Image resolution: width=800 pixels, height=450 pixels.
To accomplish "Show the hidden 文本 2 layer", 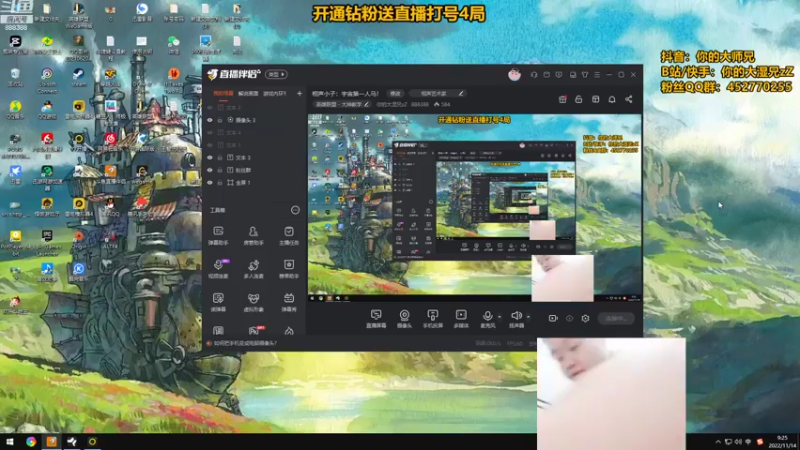I will (210, 108).
